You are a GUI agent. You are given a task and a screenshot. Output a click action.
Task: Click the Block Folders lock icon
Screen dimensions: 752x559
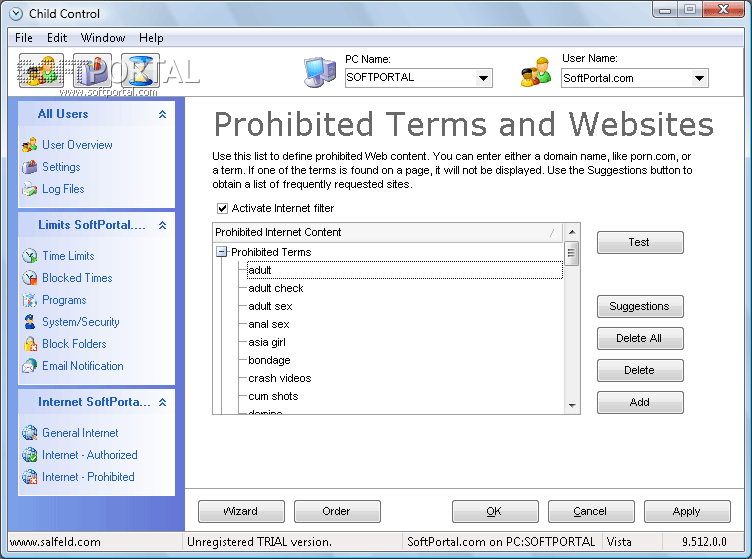(x=30, y=344)
